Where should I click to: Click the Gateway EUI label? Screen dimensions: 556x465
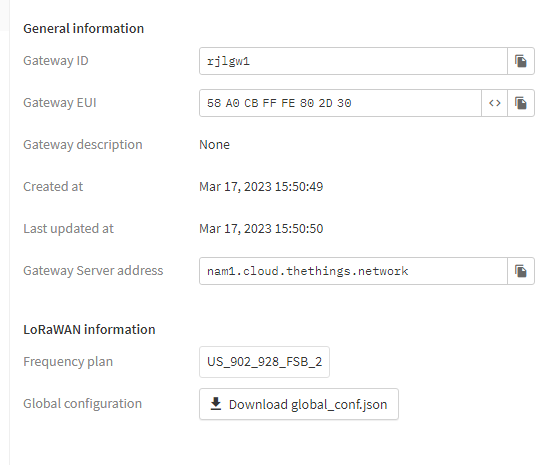(x=60, y=103)
